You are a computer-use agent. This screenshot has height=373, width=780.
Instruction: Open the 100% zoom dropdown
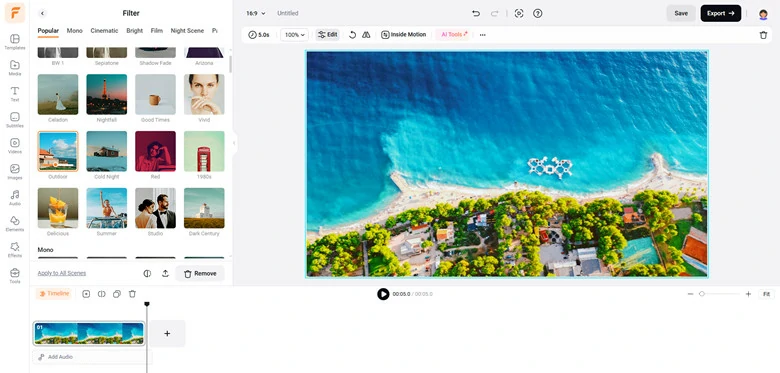(294, 35)
